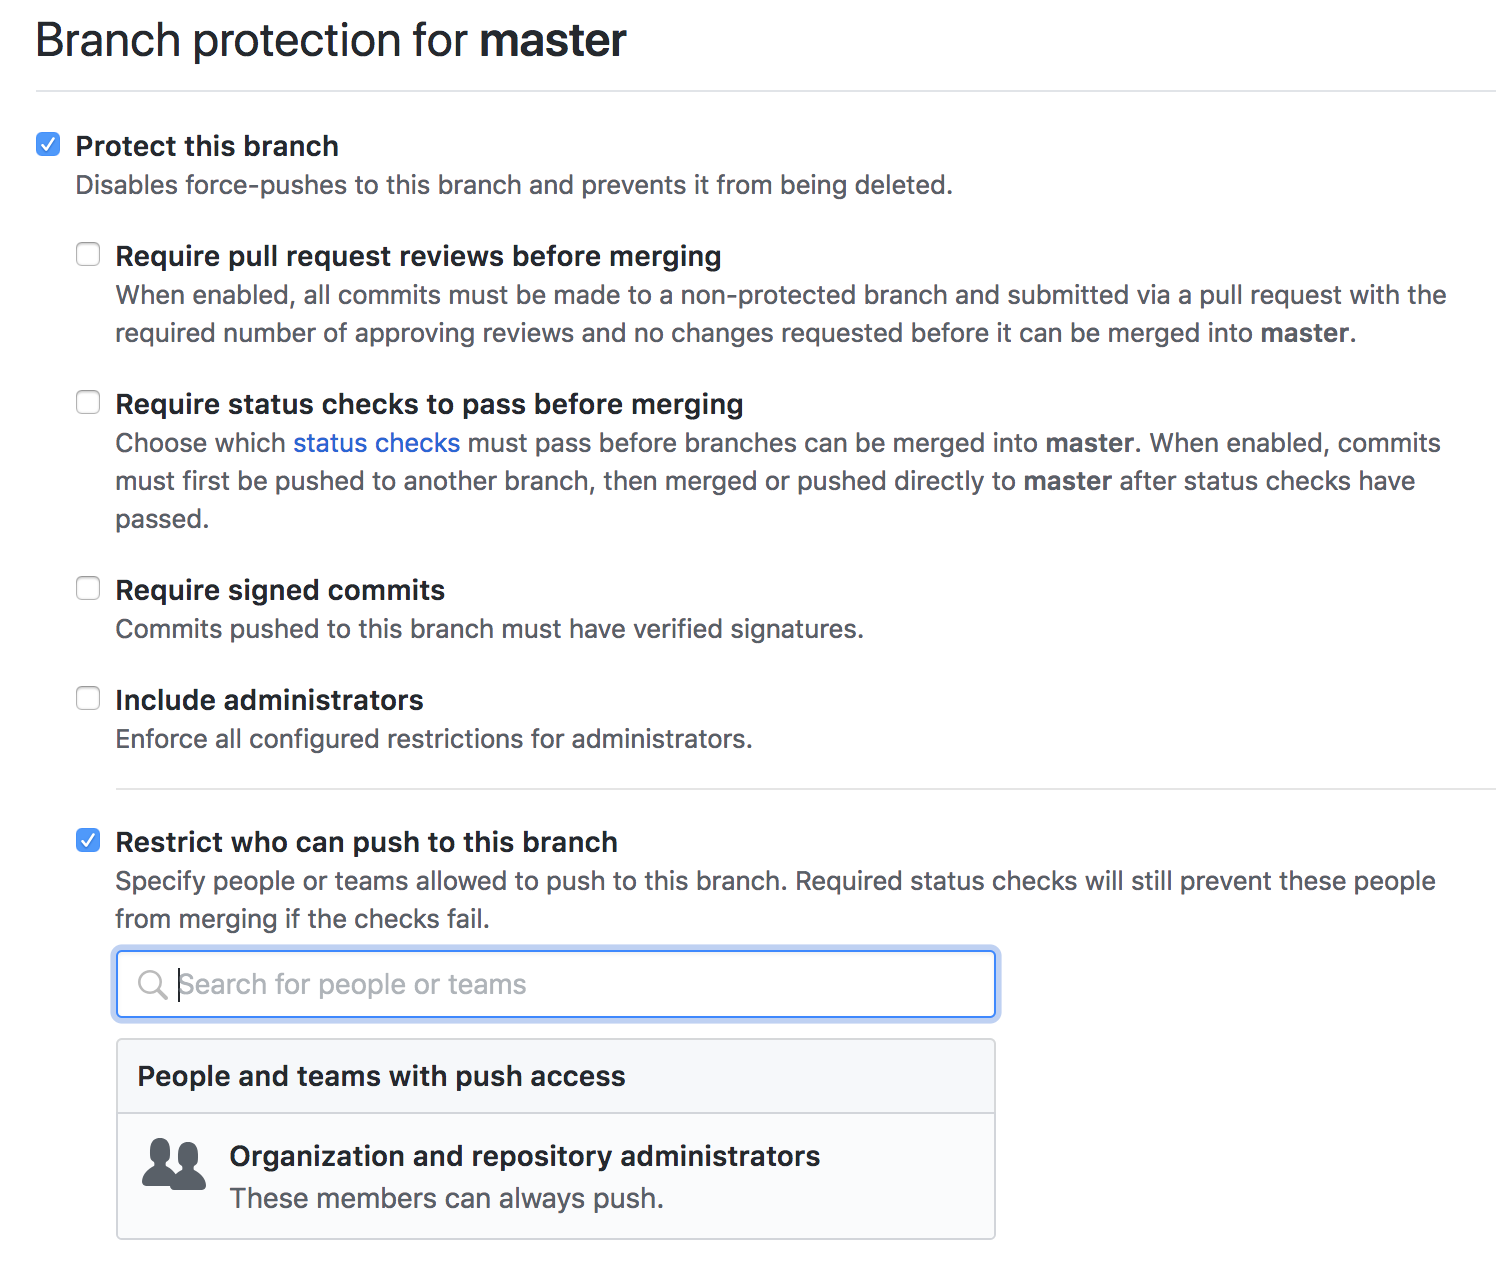
Task: Check the Include administrators option
Action: coord(88,698)
